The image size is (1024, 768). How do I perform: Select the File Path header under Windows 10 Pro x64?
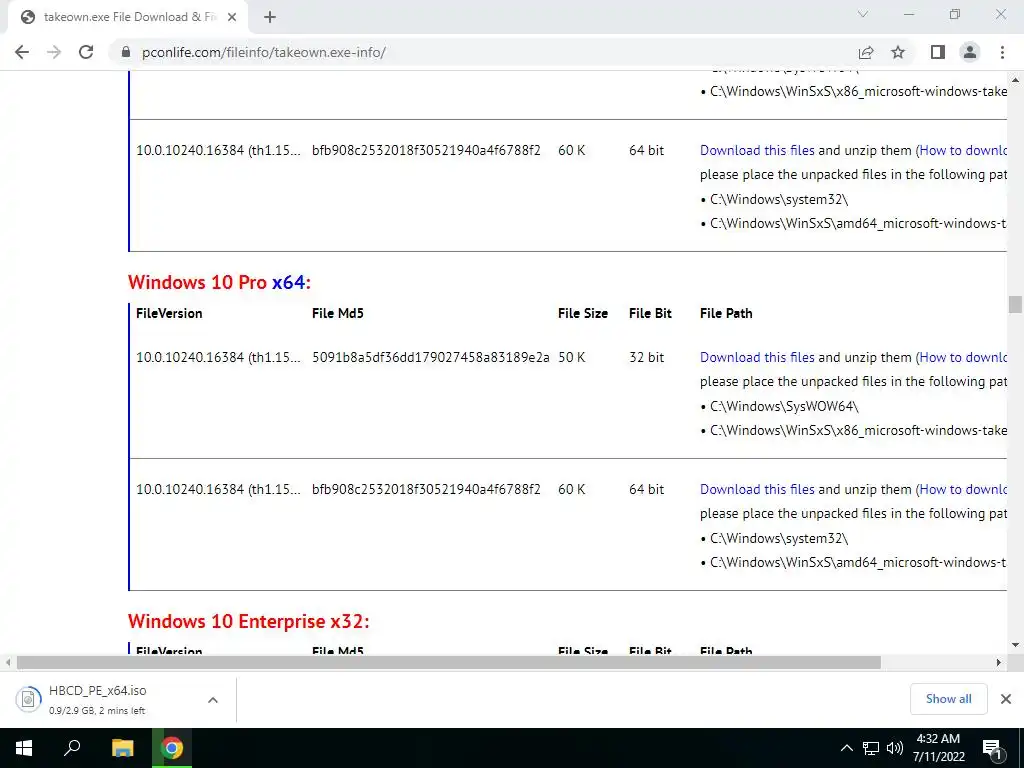726,313
